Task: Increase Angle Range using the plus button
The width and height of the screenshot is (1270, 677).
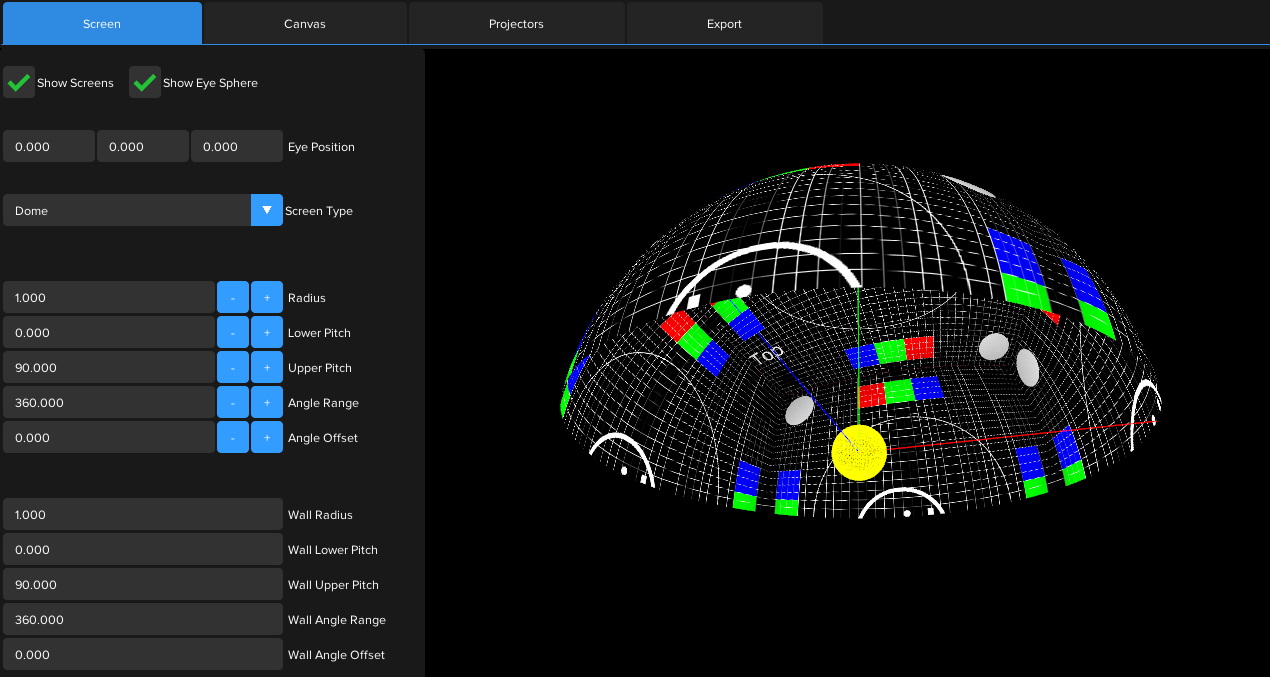Action: (266, 401)
